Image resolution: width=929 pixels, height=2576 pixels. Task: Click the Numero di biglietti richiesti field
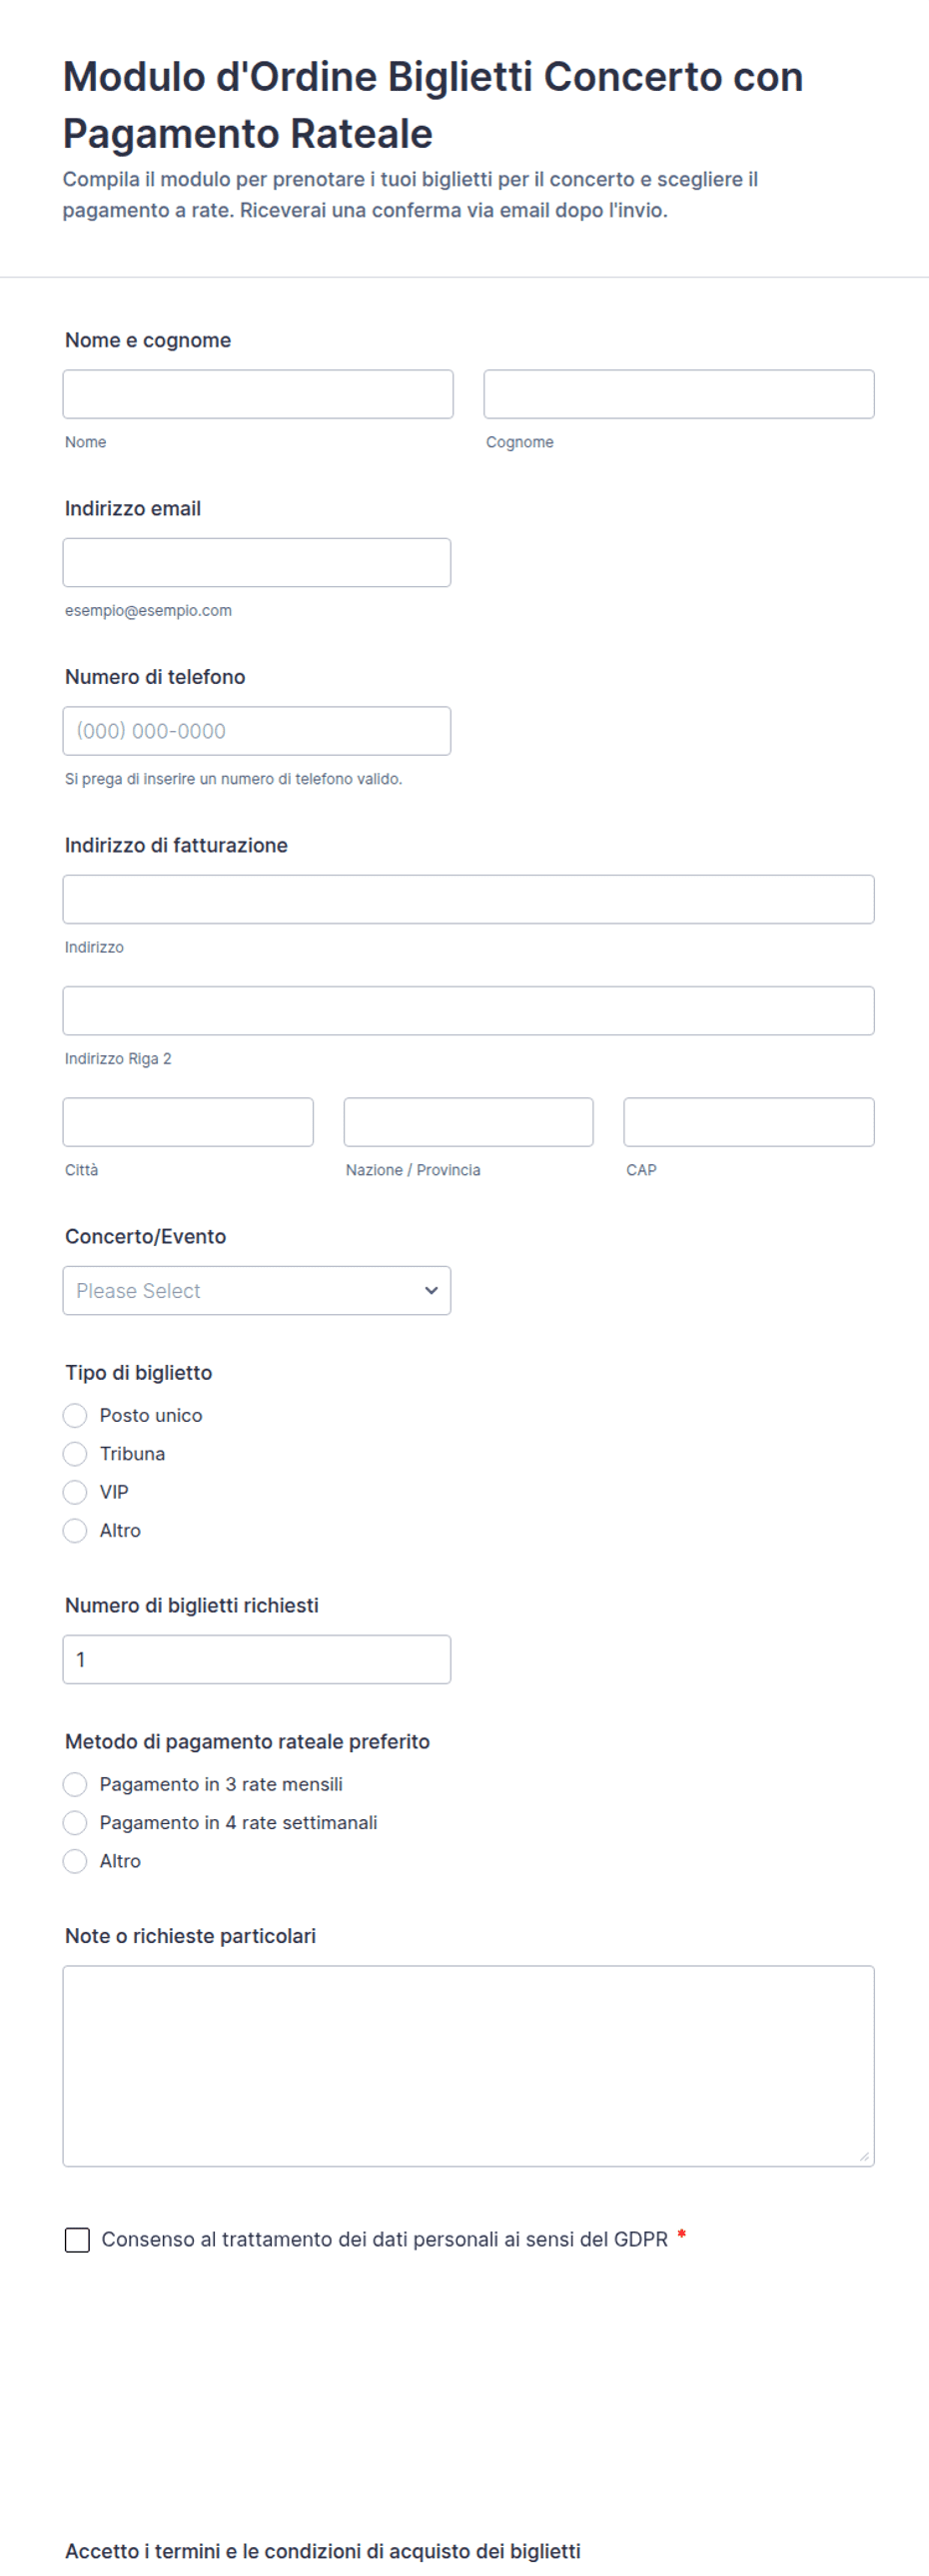coord(256,1659)
